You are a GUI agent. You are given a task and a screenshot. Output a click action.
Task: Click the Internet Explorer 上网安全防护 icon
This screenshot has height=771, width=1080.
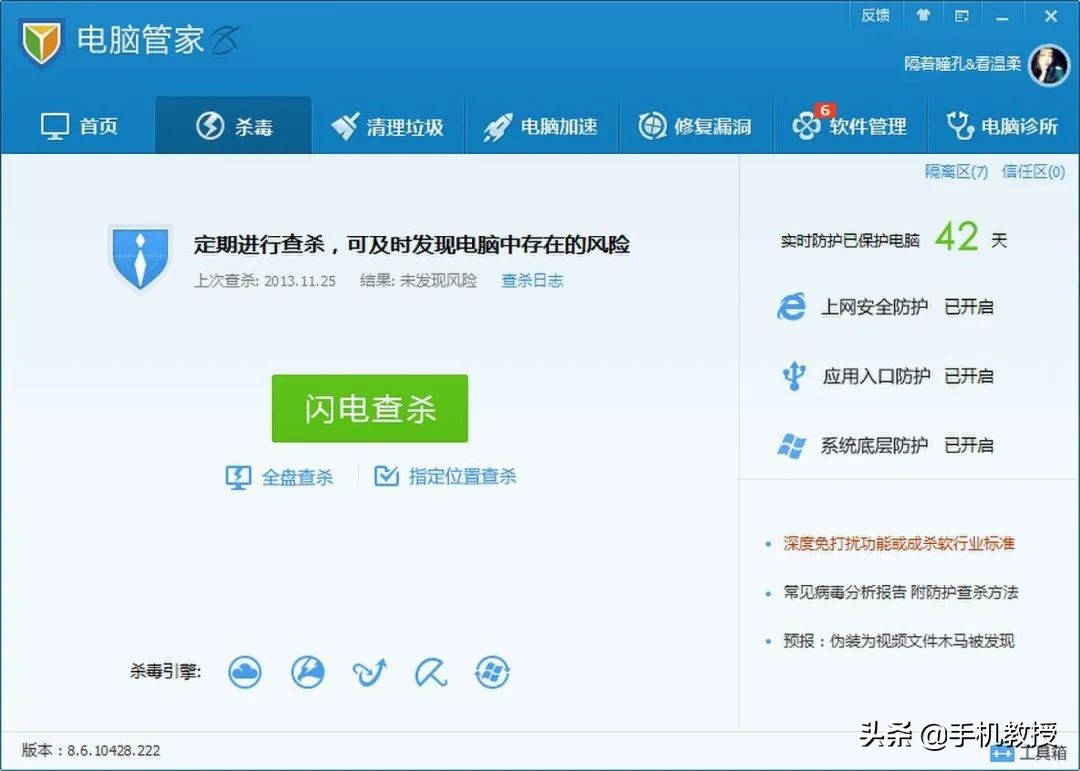coord(791,307)
